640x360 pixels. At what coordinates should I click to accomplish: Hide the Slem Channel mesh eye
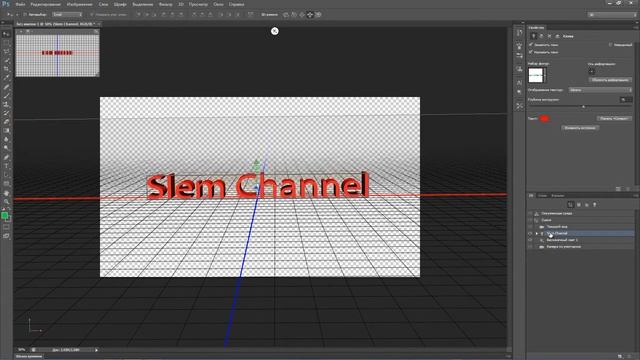(x=530, y=233)
